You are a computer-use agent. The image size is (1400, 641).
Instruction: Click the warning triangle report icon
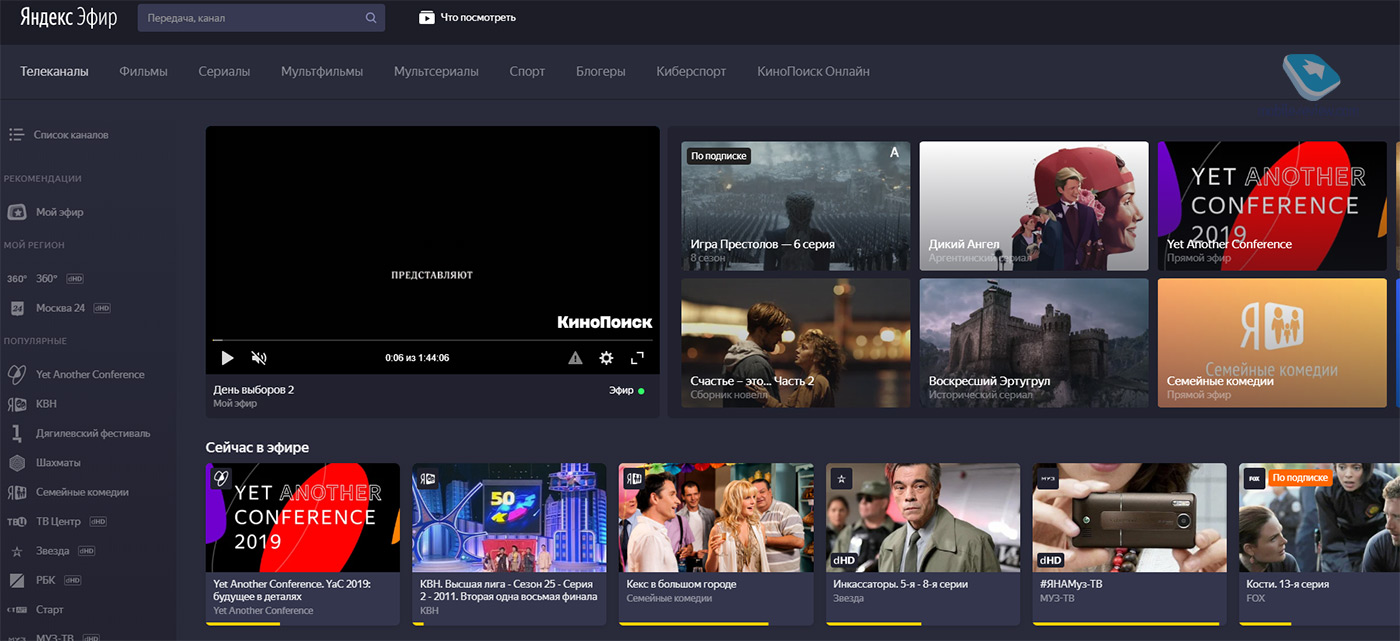pyautogui.click(x=575, y=358)
